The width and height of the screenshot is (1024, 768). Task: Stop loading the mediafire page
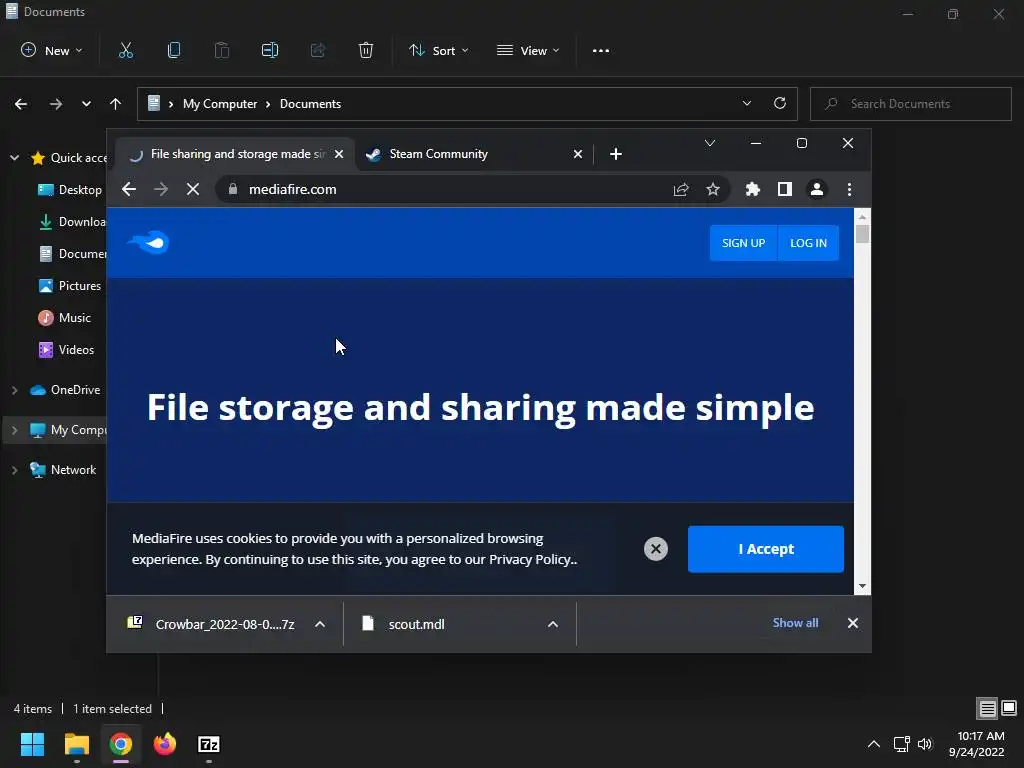(x=193, y=189)
